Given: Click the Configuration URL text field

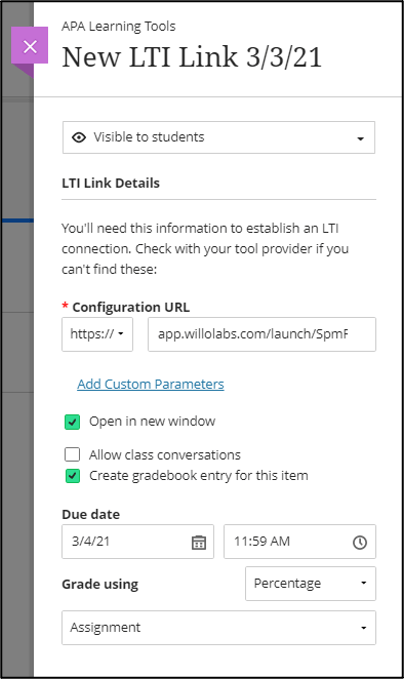Looking at the screenshot, I should pyautogui.click(x=262, y=334).
